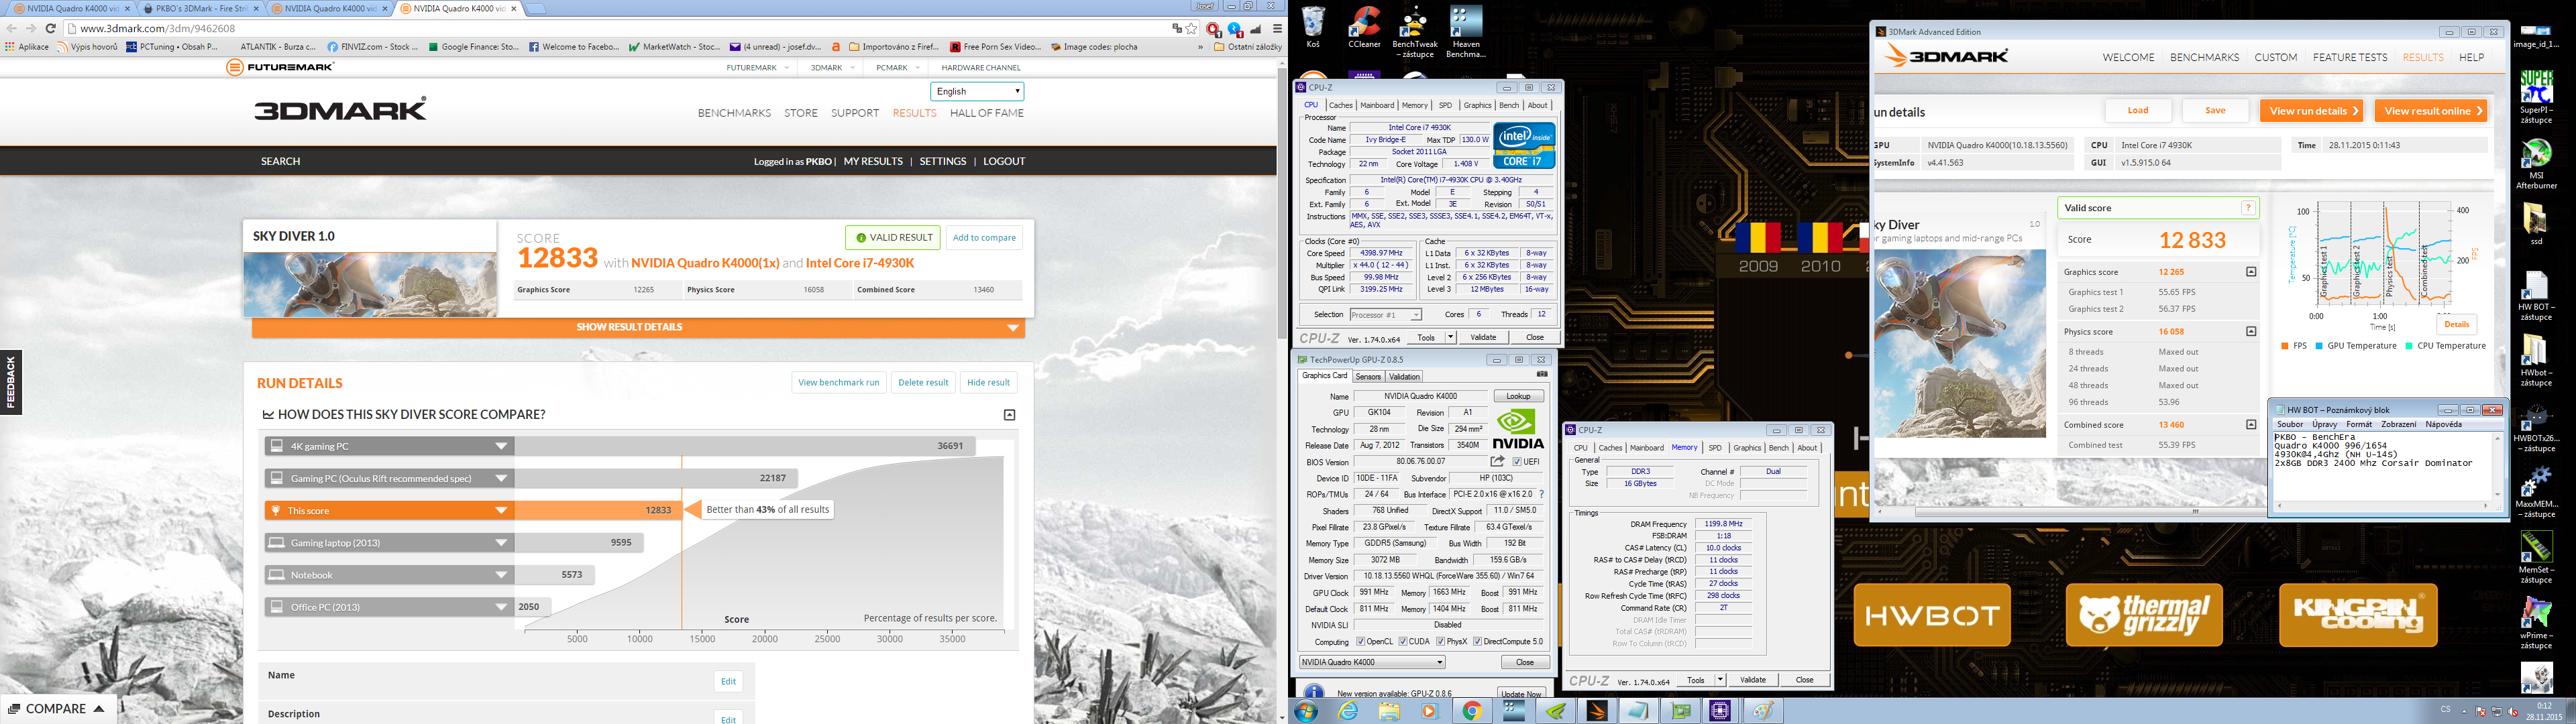The image size is (2576, 724).
Task: Toggle the PhysX checkbox in GPU-Z
Action: [1441, 642]
